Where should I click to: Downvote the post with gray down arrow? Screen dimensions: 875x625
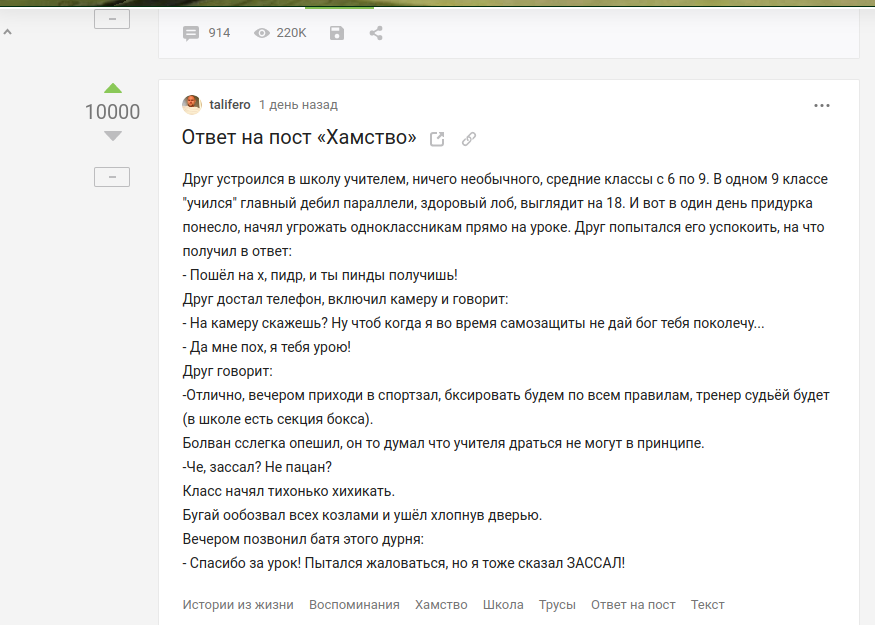pos(112,136)
